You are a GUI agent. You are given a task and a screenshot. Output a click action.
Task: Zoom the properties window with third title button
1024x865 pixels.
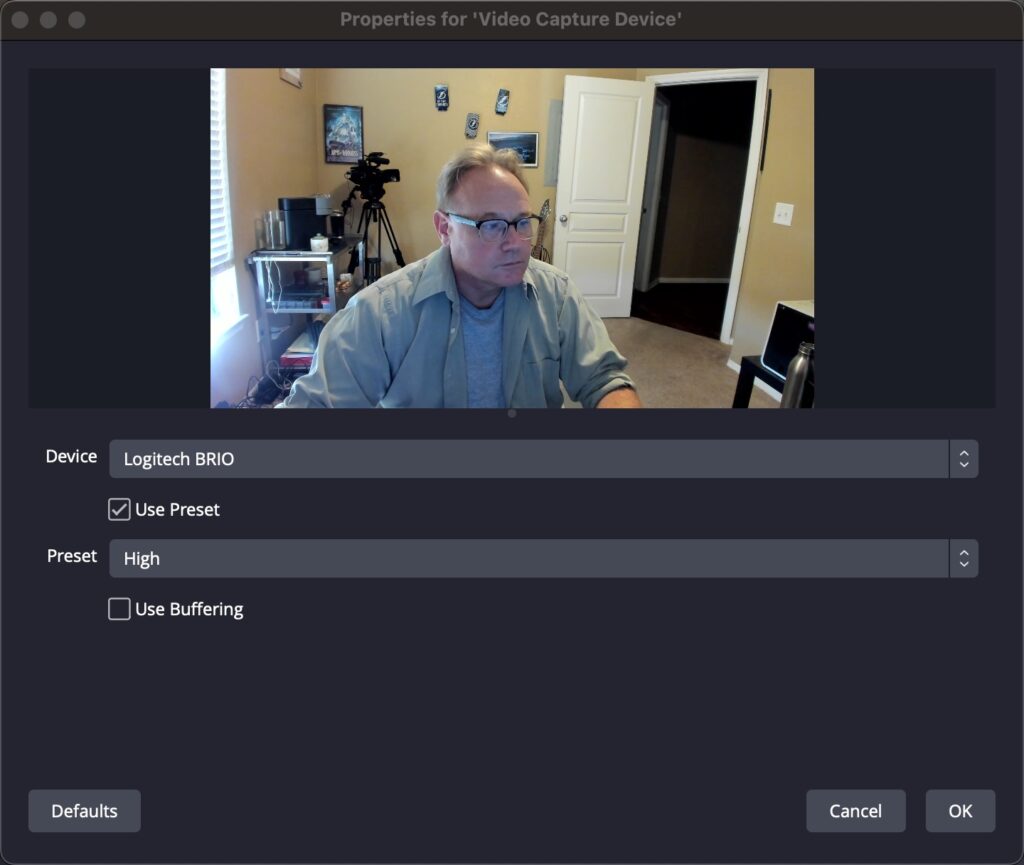77,20
